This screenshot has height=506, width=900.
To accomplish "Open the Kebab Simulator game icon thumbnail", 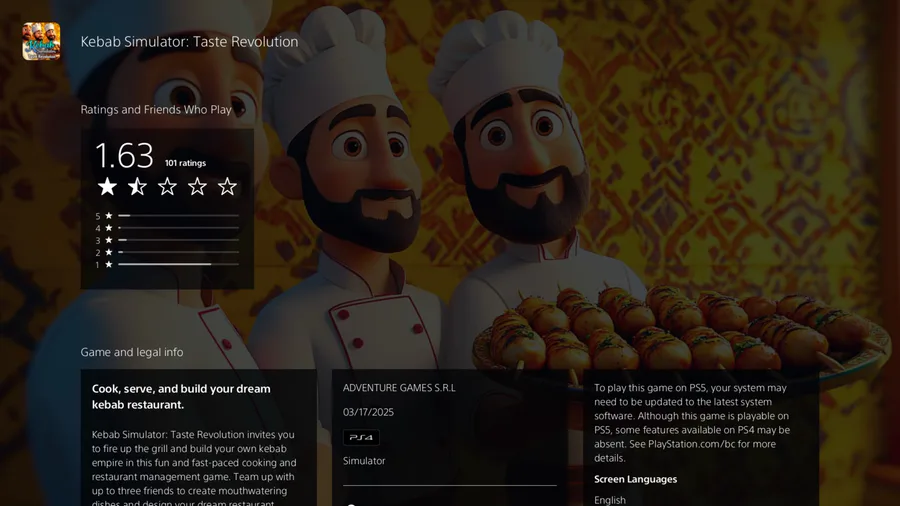I will point(41,41).
